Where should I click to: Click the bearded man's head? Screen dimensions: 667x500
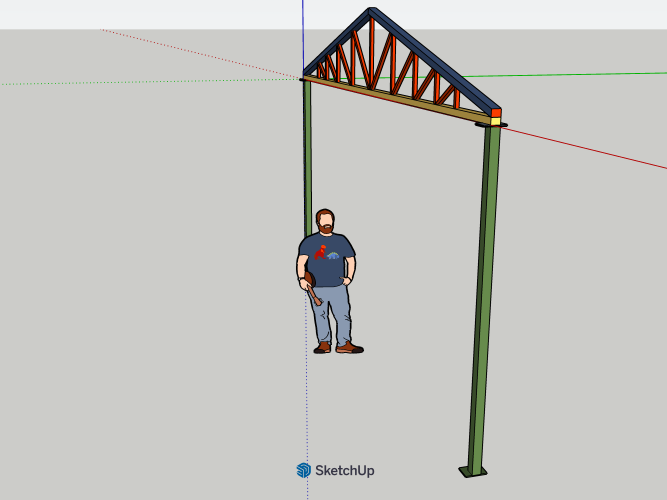point(325,221)
